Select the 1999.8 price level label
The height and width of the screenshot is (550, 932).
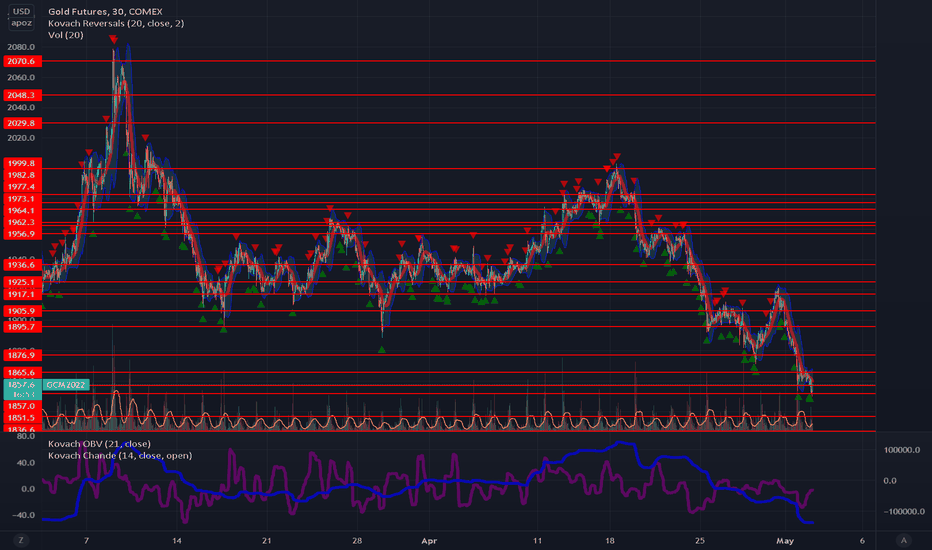click(x=21, y=163)
